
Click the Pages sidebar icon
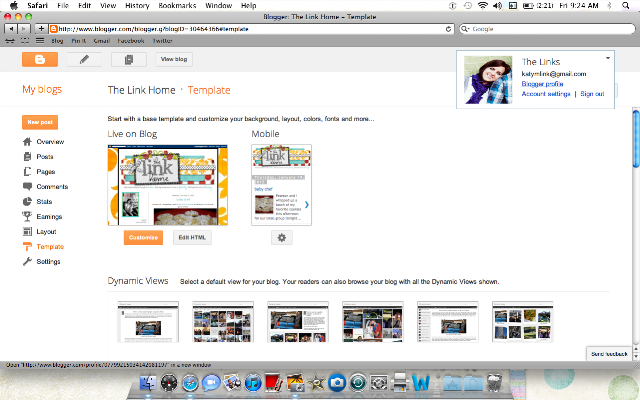[27, 171]
